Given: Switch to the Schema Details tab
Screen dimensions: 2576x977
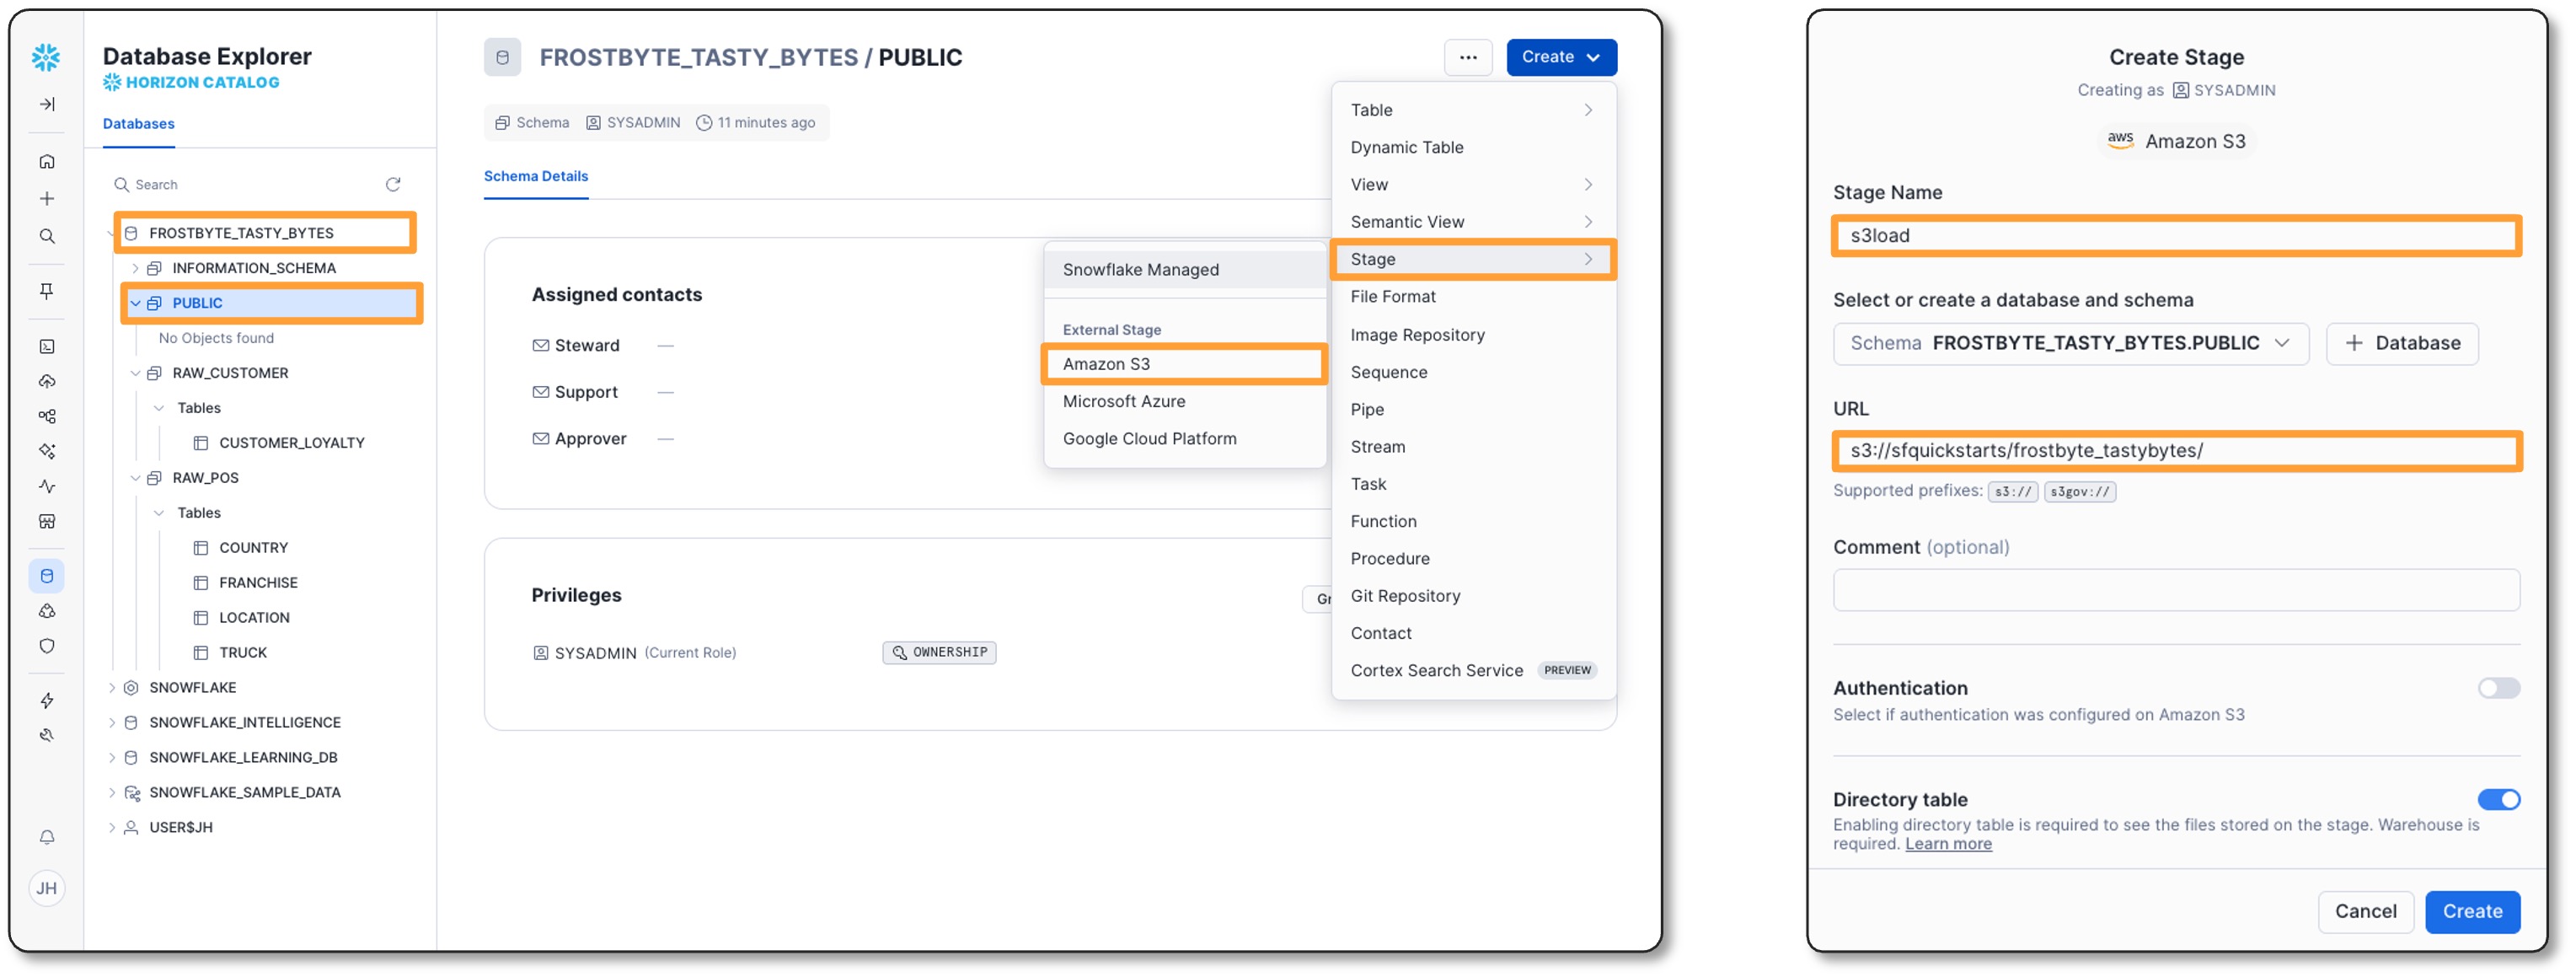Looking at the screenshot, I should tap(536, 176).
